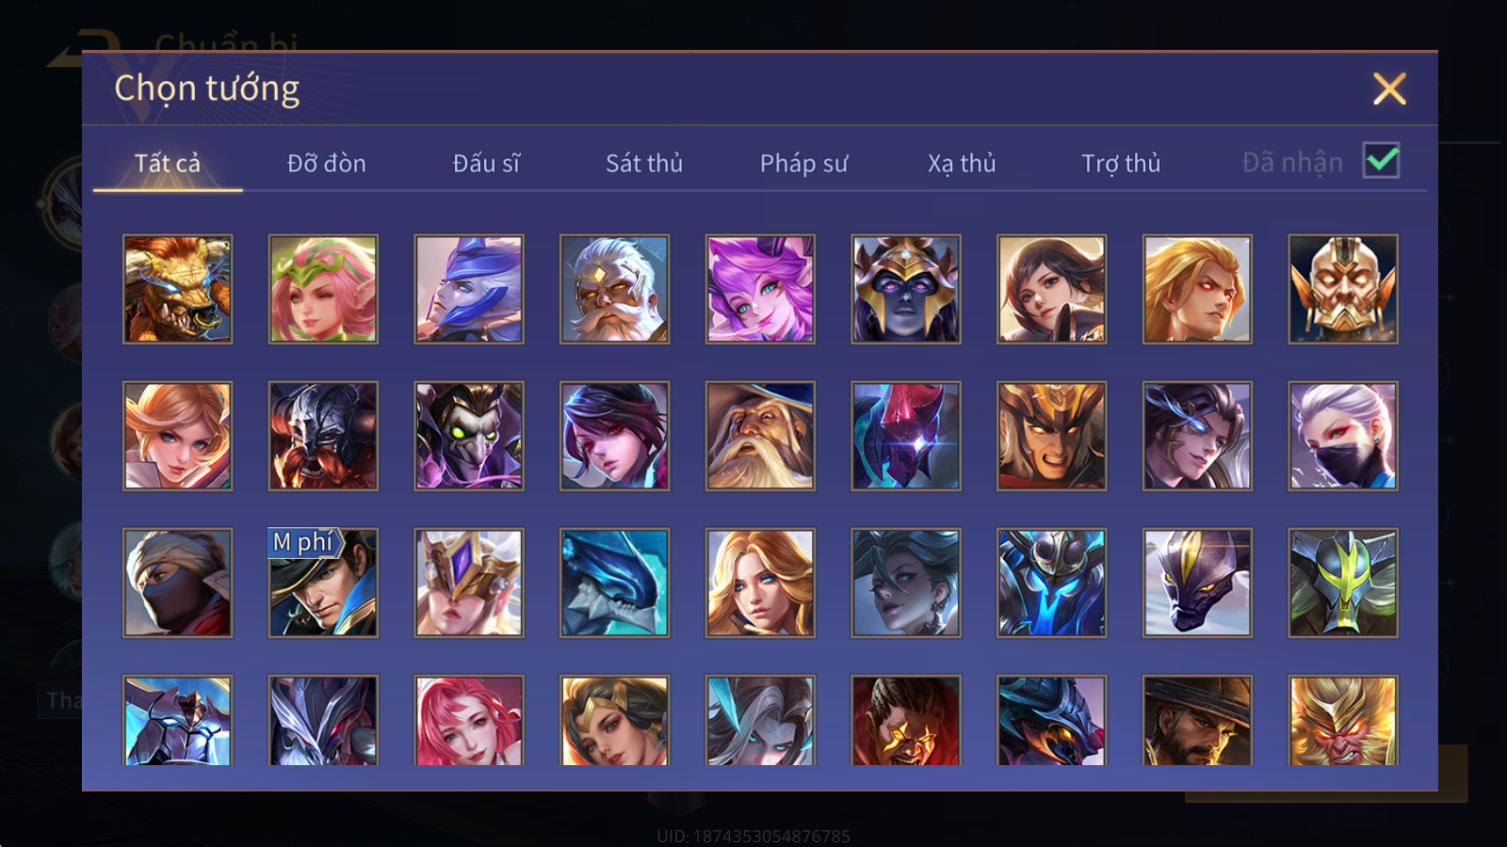Switch to the 'Đỡ đòn' tab
This screenshot has height=847, width=1507.
click(326, 163)
